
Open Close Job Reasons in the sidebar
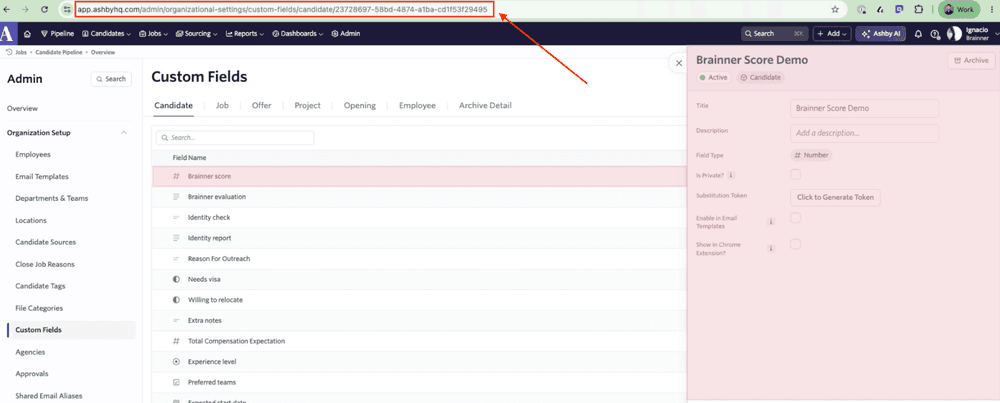pyautogui.click(x=45, y=264)
